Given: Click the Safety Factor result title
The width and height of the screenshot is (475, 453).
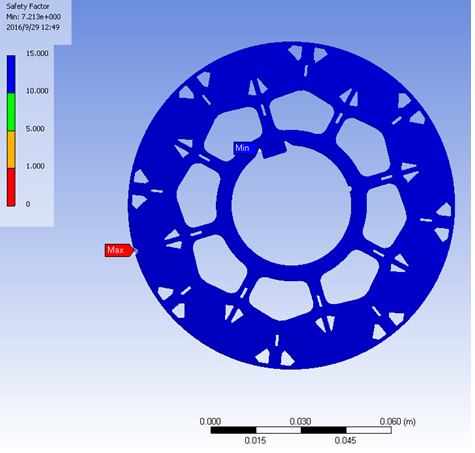Looking at the screenshot, I should [28, 6].
